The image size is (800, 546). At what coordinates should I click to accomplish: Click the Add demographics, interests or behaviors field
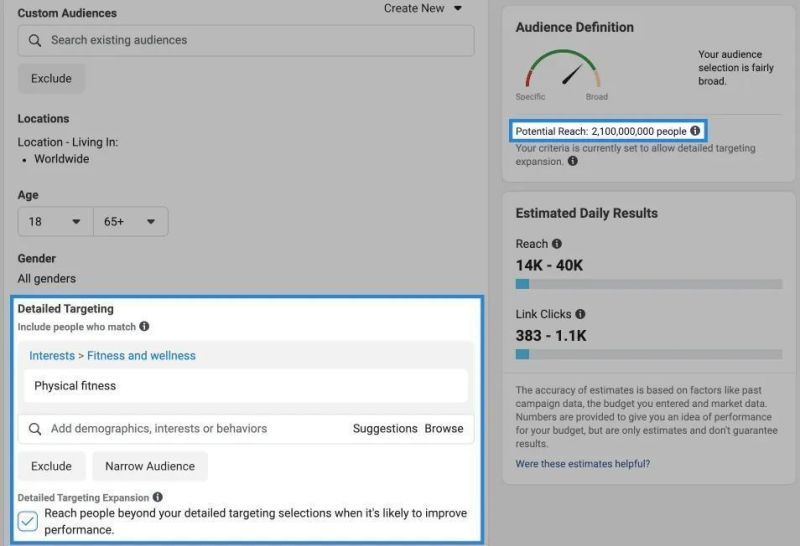pos(246,429)
